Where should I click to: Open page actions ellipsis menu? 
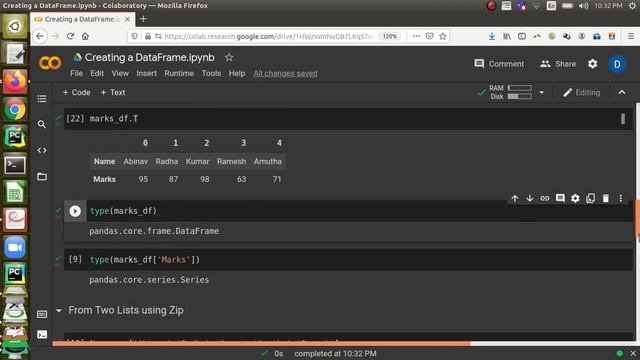pos(416,36)
